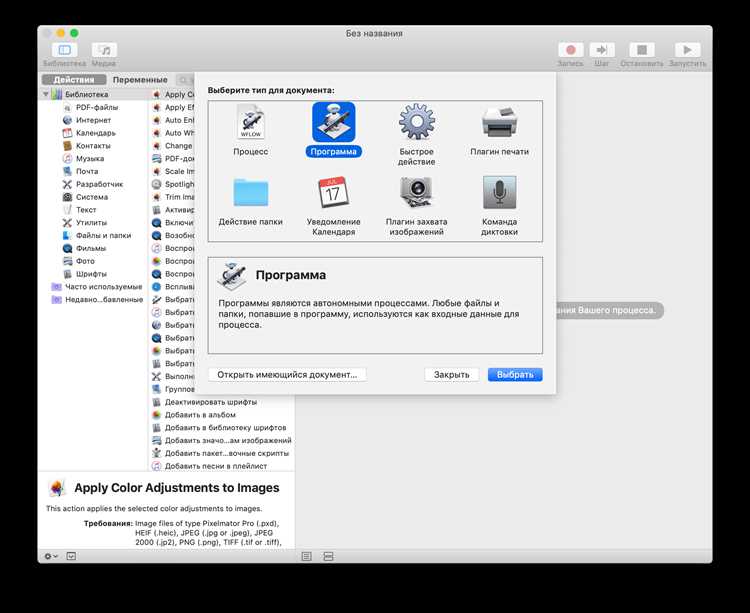
Task: Select Trim Ima action
Action: click(173, 197)
